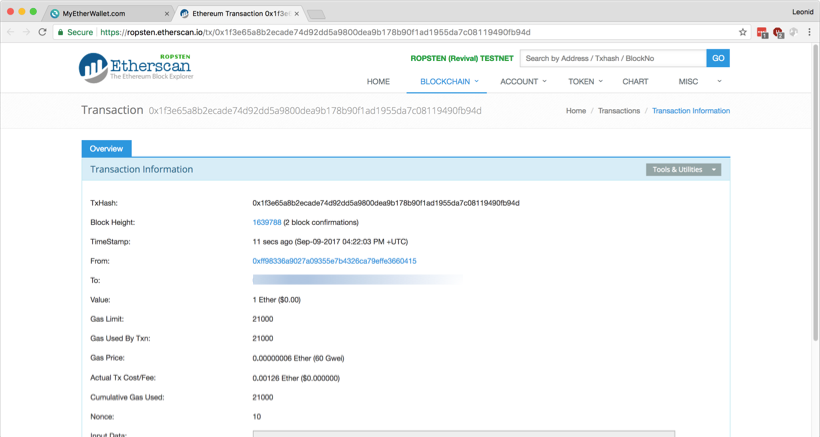This screenshot has height=437, width=820.
Task: Click the green Secure padlock icon
Action: [x=61, y=32]
